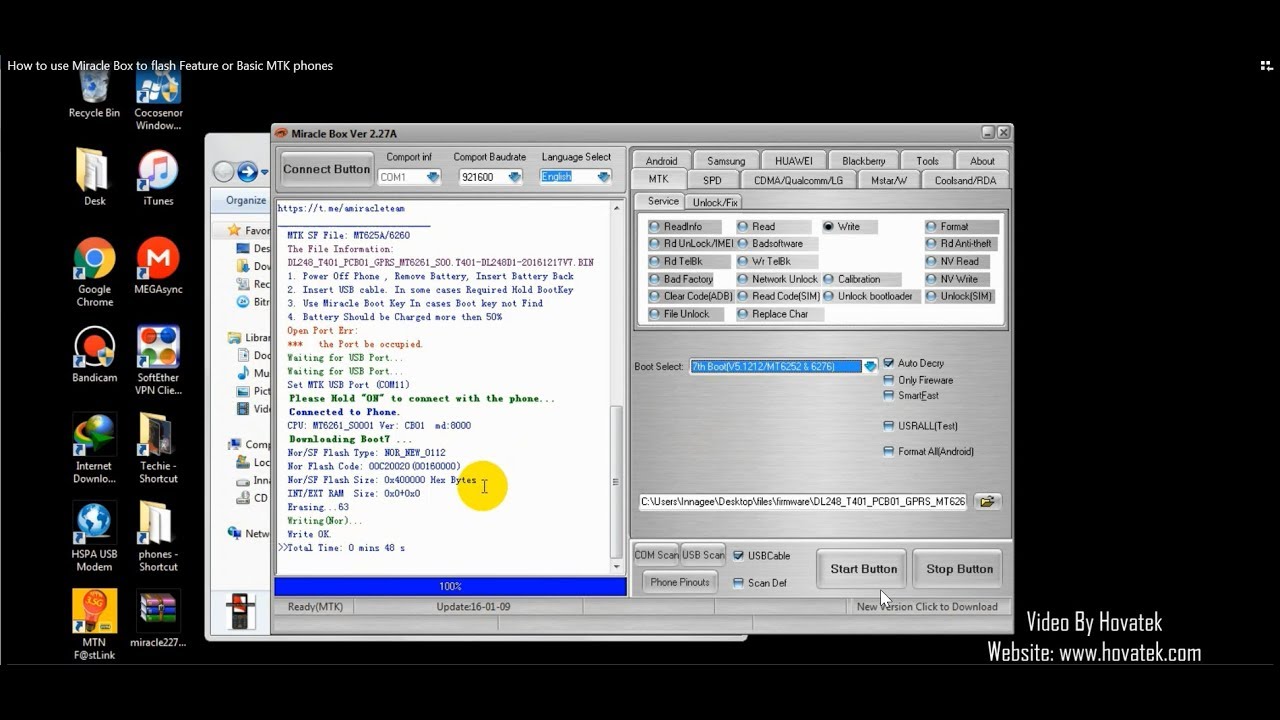Viewport: 1280px width, 720px height.
Task: Open Phone Pinouts
Action: 680,582
